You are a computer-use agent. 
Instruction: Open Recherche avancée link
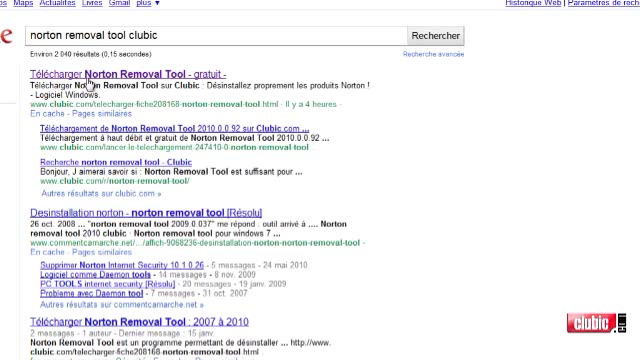(433, 54)
